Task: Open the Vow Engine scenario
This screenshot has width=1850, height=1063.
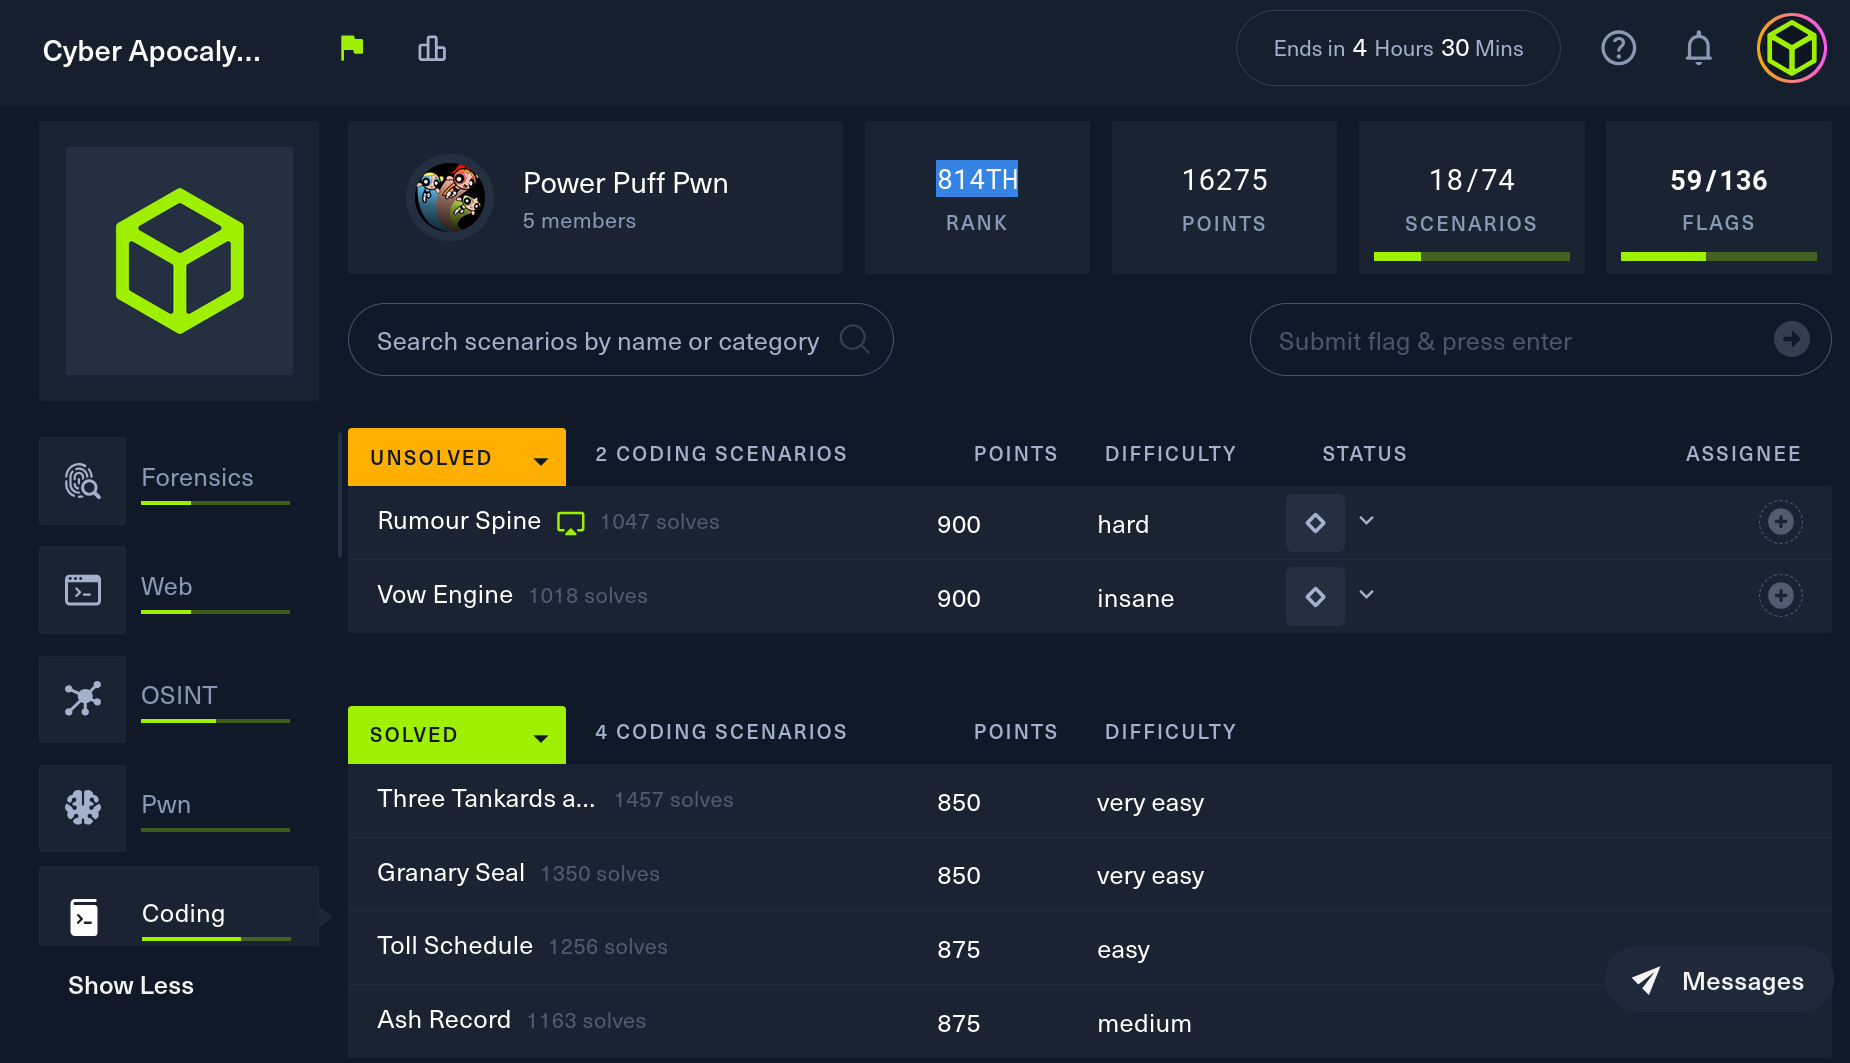Action: click(x=445, y=594)
